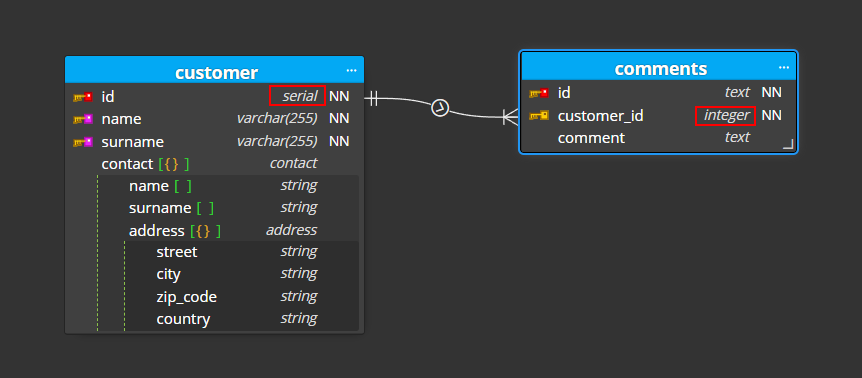Select the city field
The height and width of the screenshot is (378, 862).
242,274
